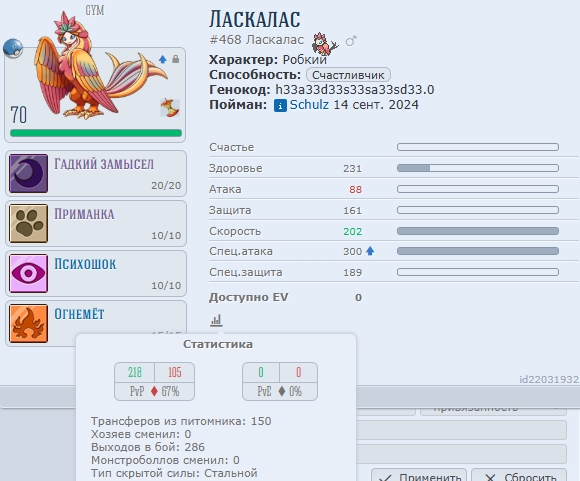Click the Доступно EV value
Image resolution: width=580 pixels, height=481 pixels.
click(x=358, y=297)
